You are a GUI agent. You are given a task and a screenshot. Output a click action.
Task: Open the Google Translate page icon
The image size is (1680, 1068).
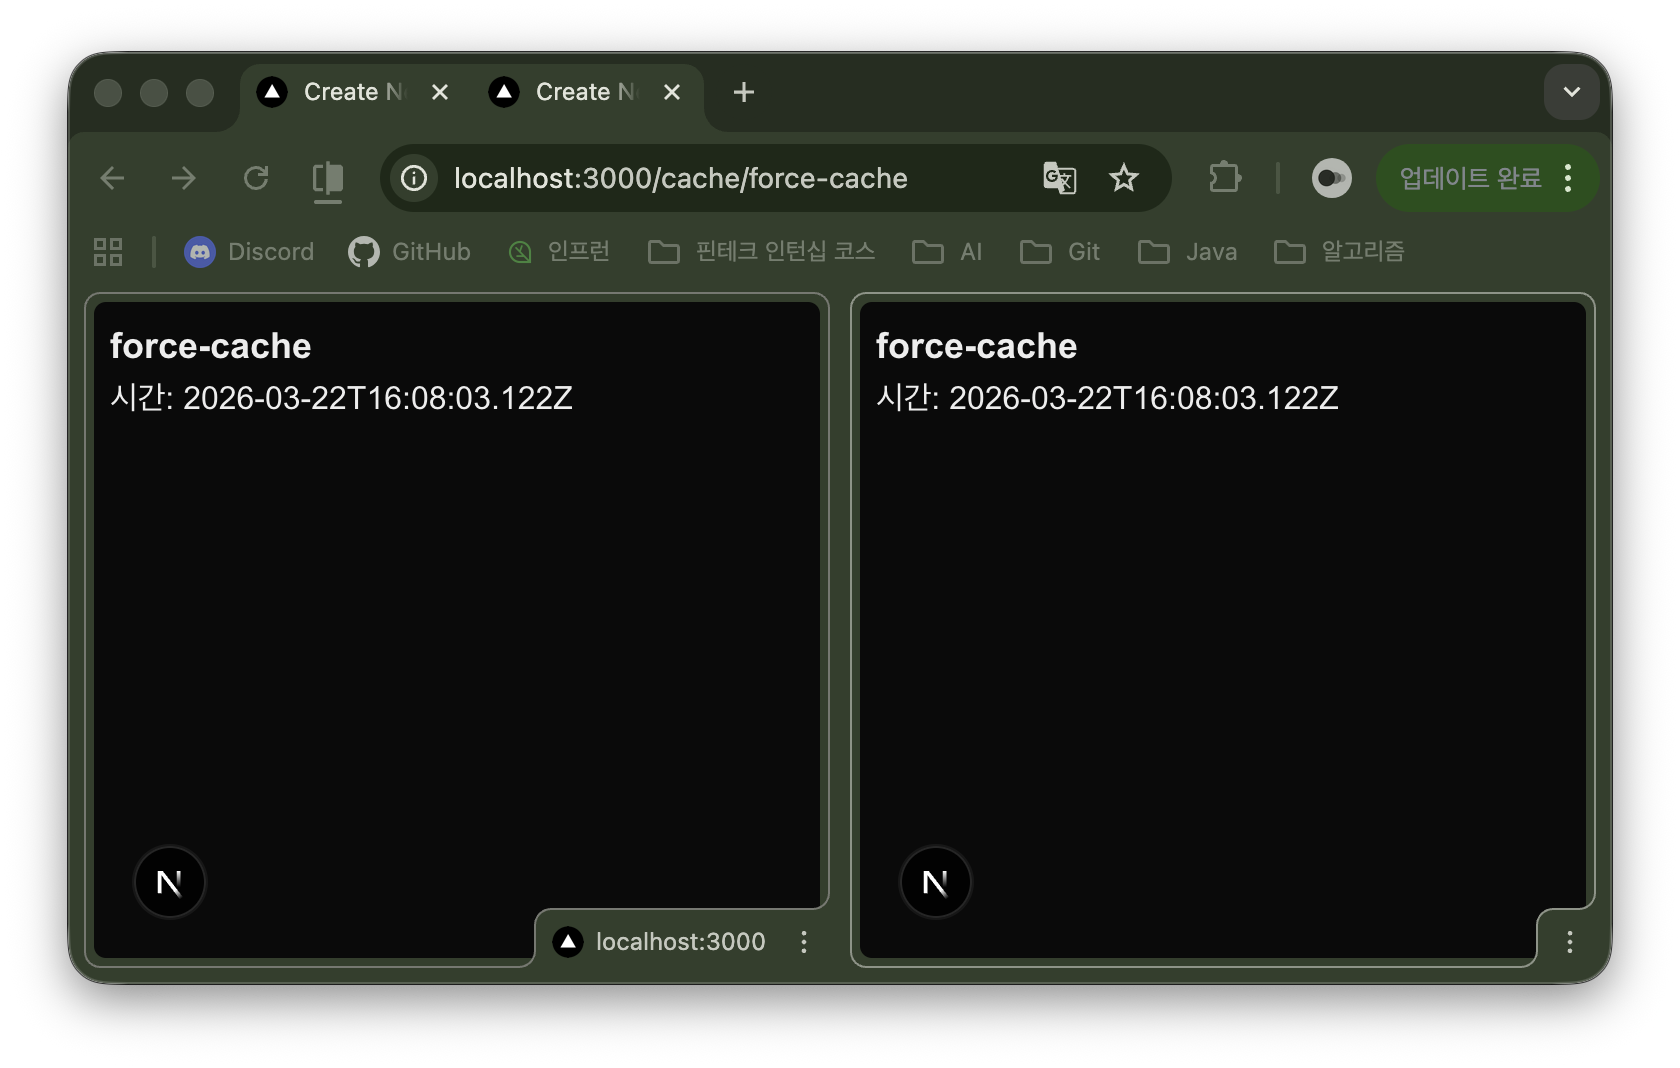tap(1059, 178)
